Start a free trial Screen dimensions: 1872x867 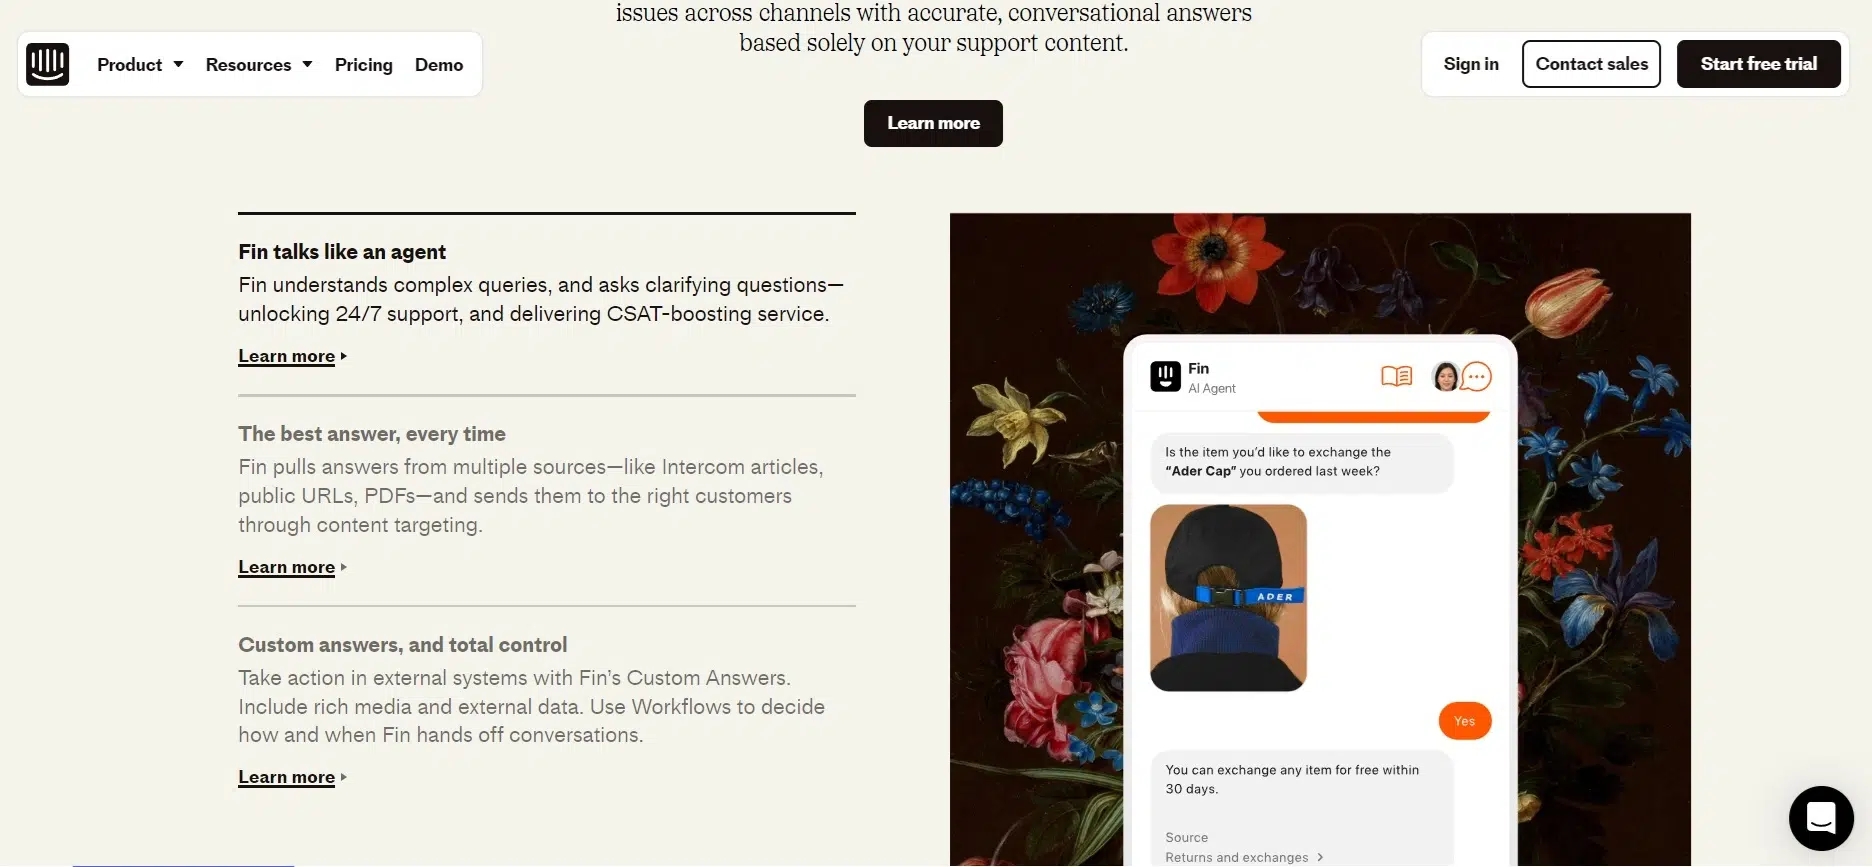tap(1759, 63)
